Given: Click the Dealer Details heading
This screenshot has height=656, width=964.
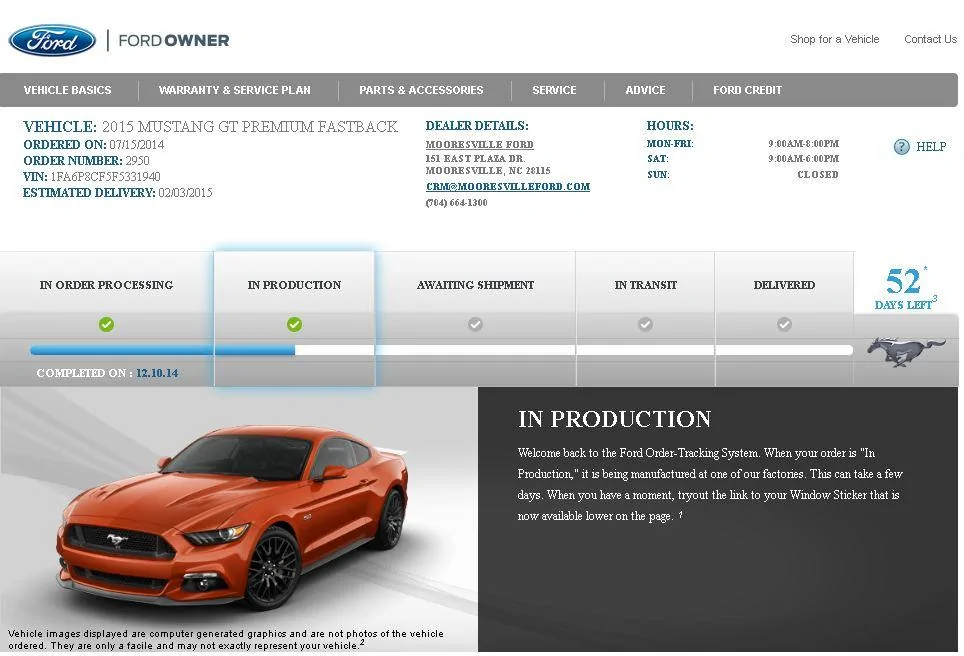Looking at the screenshot, I should click(x=476, y=125).
